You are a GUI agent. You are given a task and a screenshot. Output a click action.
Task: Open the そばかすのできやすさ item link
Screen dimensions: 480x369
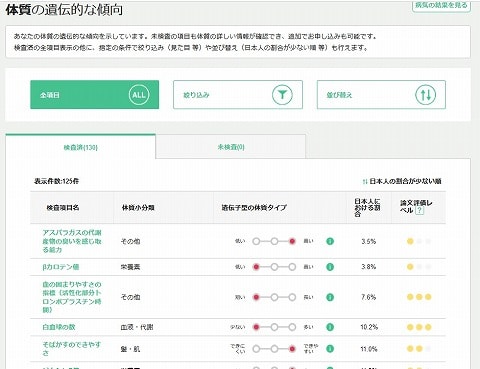coord(71,349)
